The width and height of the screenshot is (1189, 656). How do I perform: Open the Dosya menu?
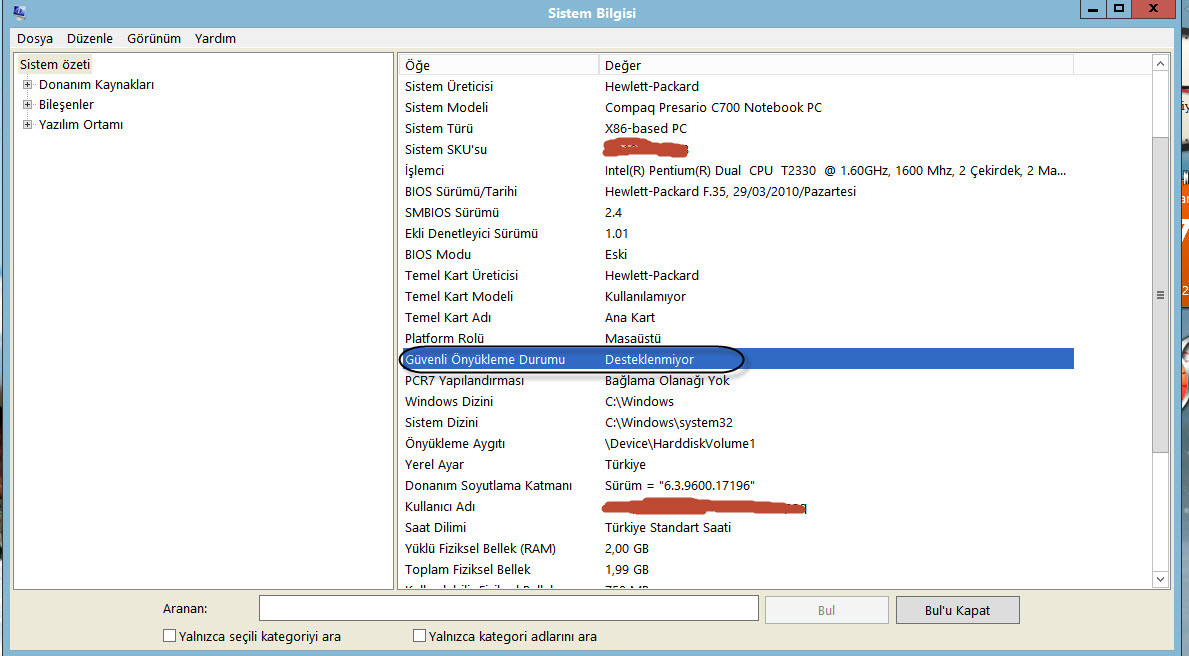(35, 39)
